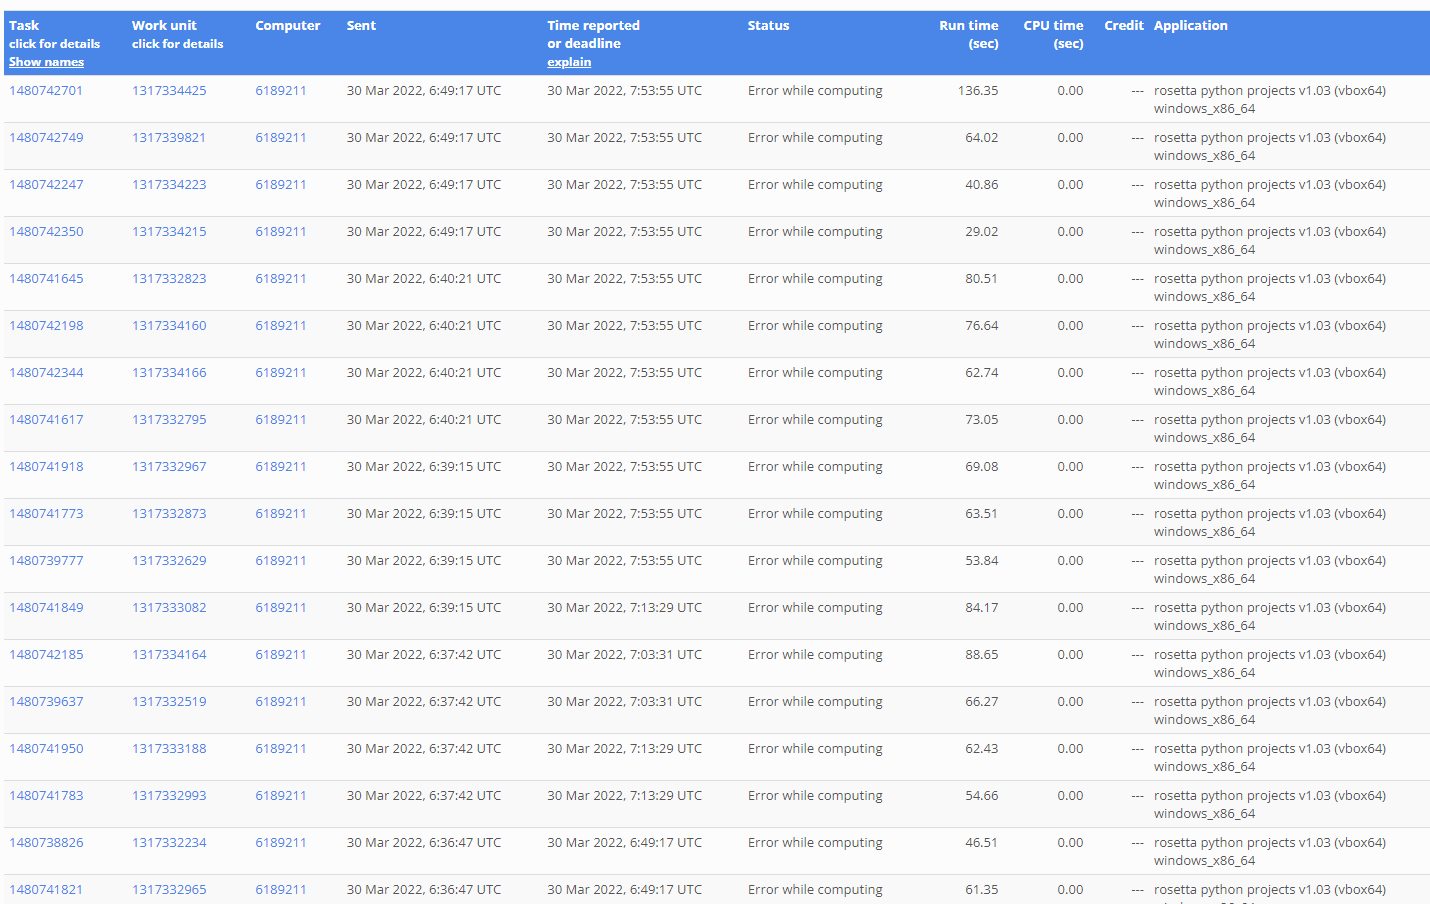The image size is (1430, 904).
Task: Open work unit 1317334164
Action: pos(169,654)
